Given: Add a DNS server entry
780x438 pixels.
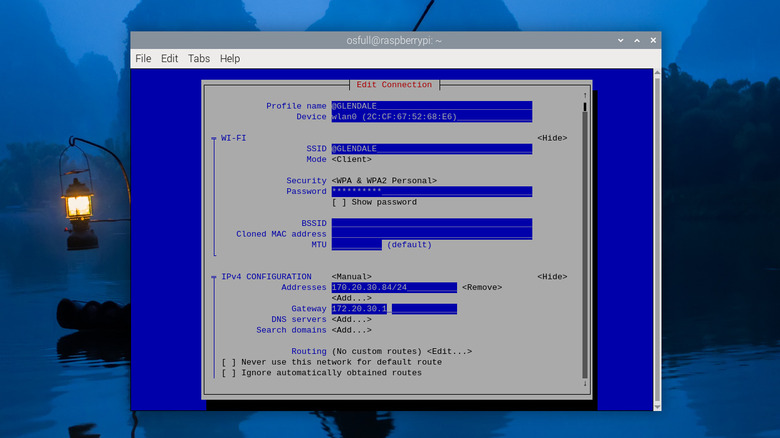Looking at the screenshot, I should click(351, 319).
